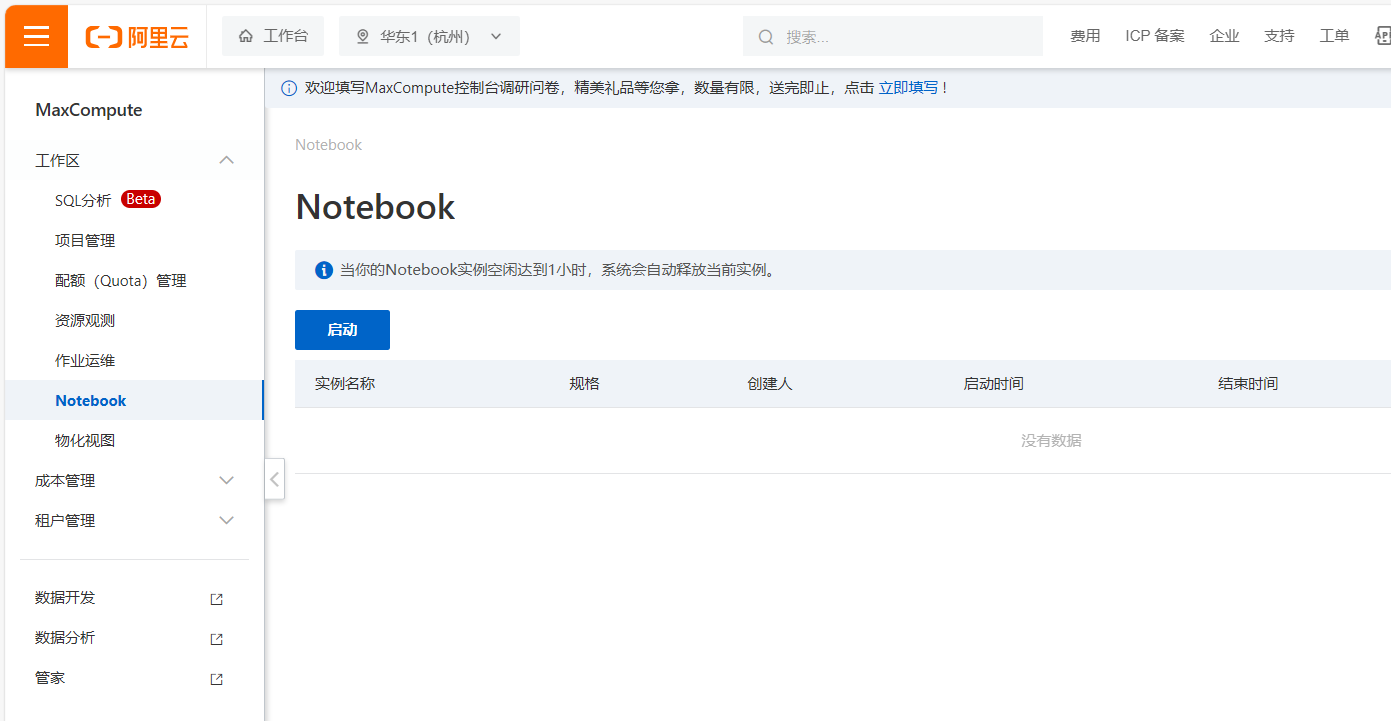Select 资源观测 in the sidebar
The height and width of the screenshot is (721, 1391).
click(x=85, y=320)
